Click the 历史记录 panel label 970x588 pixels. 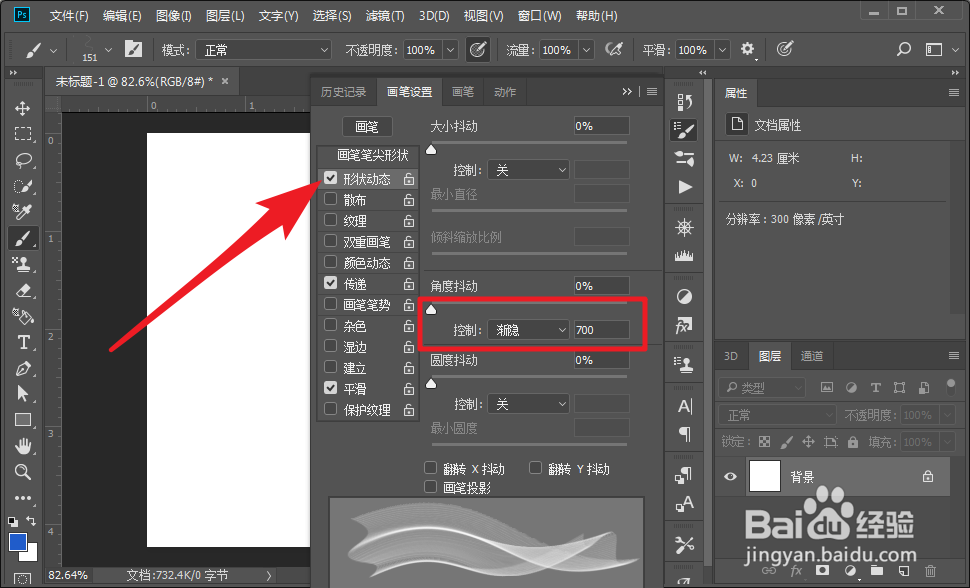point(344,91)
